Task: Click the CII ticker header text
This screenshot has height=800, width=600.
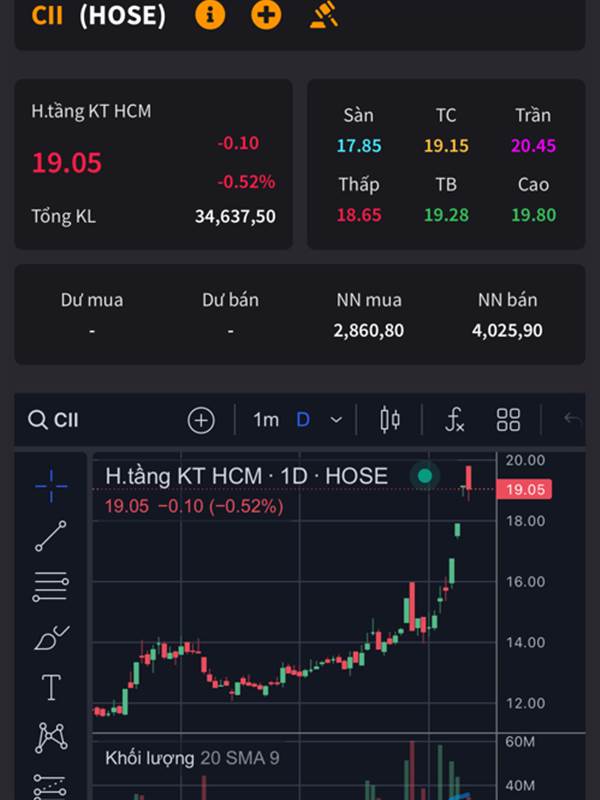Action: point(47,15)
